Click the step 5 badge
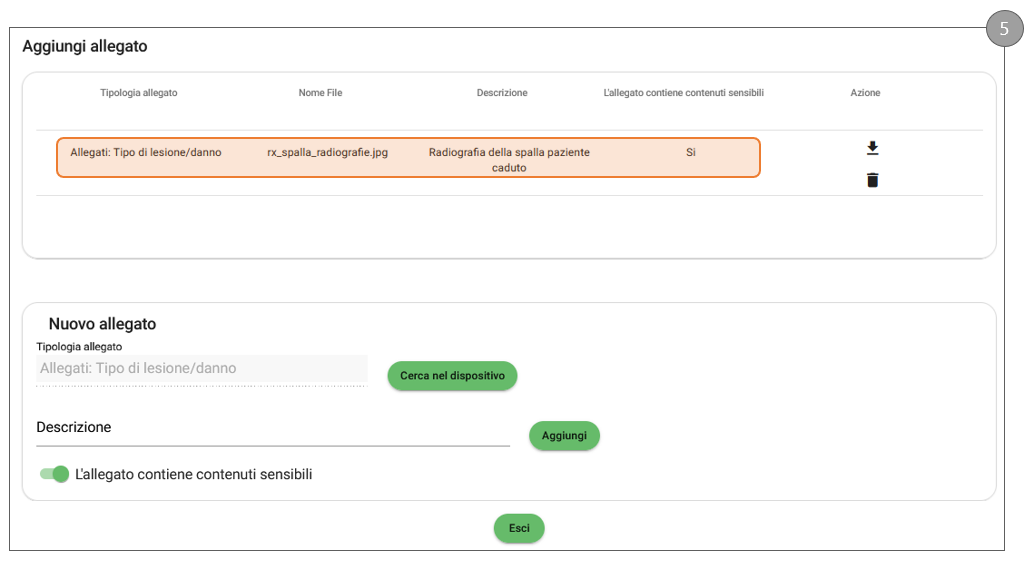Viewport: 1030px width, 561px height. 1004,29
